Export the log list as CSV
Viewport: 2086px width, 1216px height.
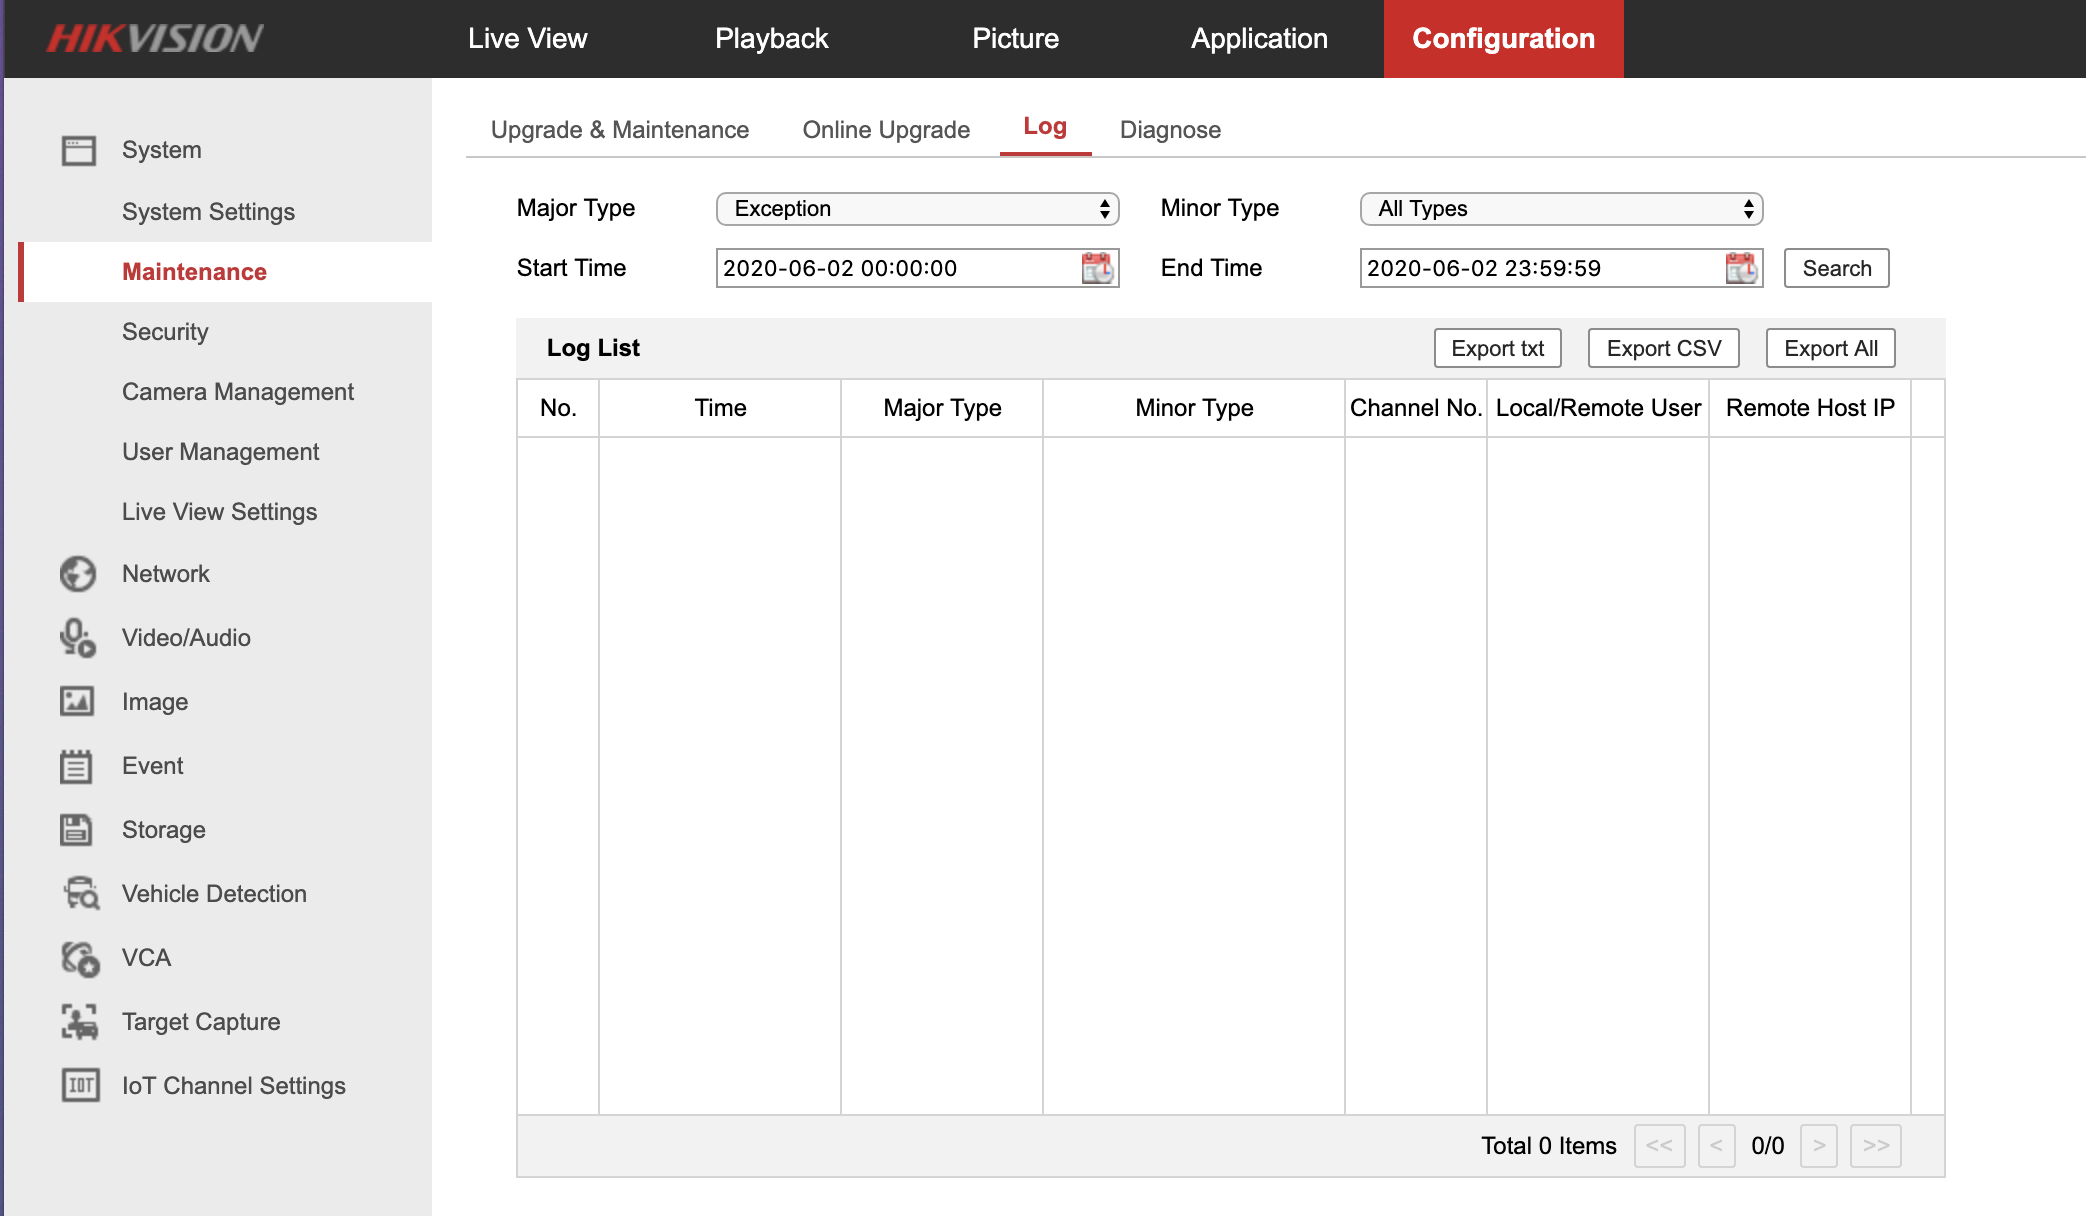(1662, 347)
